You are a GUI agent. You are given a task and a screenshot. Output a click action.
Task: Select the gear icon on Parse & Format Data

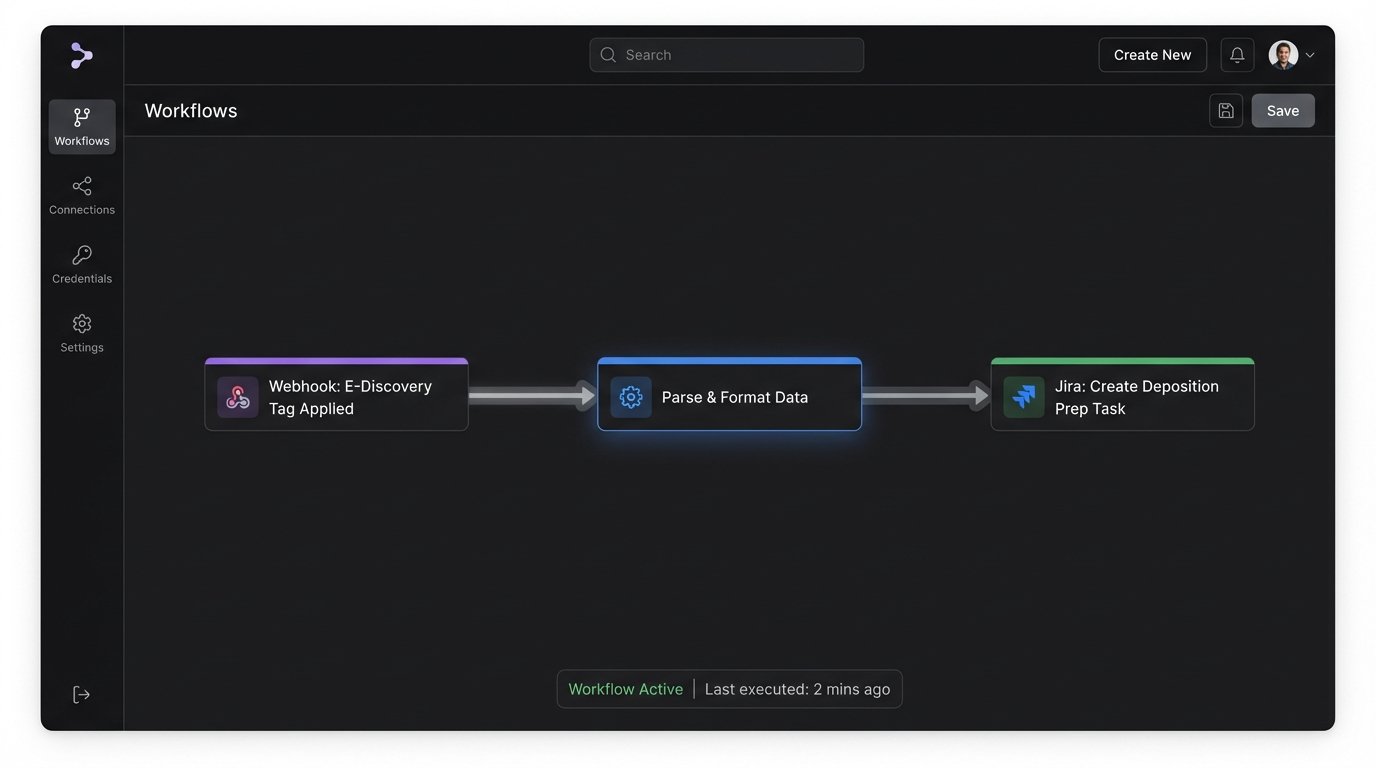pyautogui.click(x=630, y=396)
